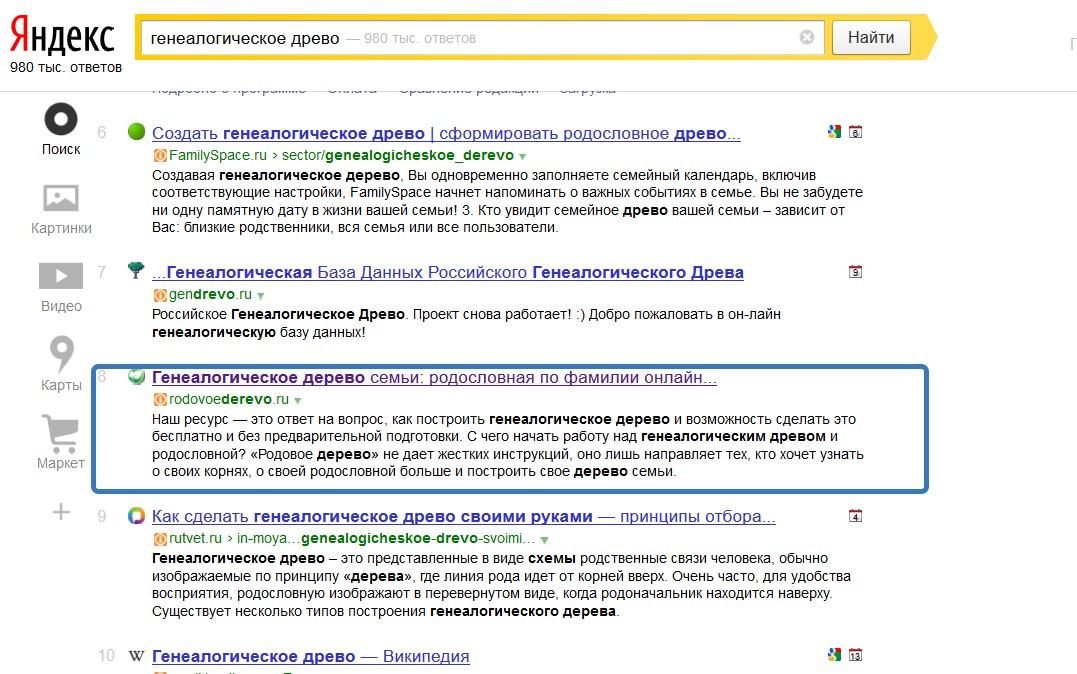1077x674 pixels.
Task: Click the colored puzzle icon beside the Википедия result
Action: pyautogui.click(x=835, y=655)
